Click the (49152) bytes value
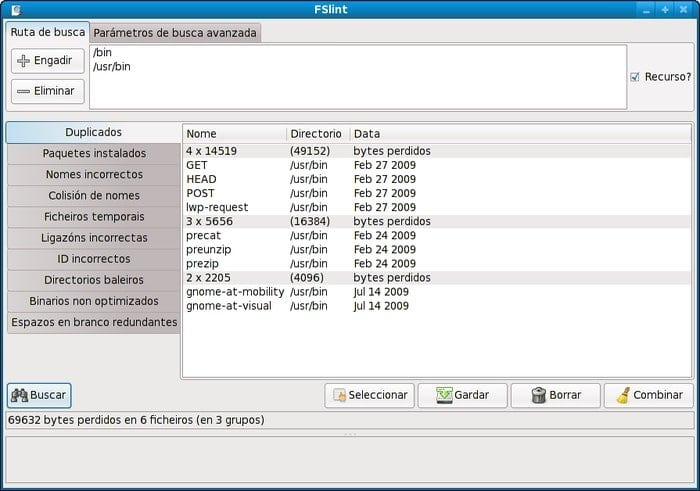Image resolution: width=700 pixels, height=491 pixels. click(x=310, y=151)
